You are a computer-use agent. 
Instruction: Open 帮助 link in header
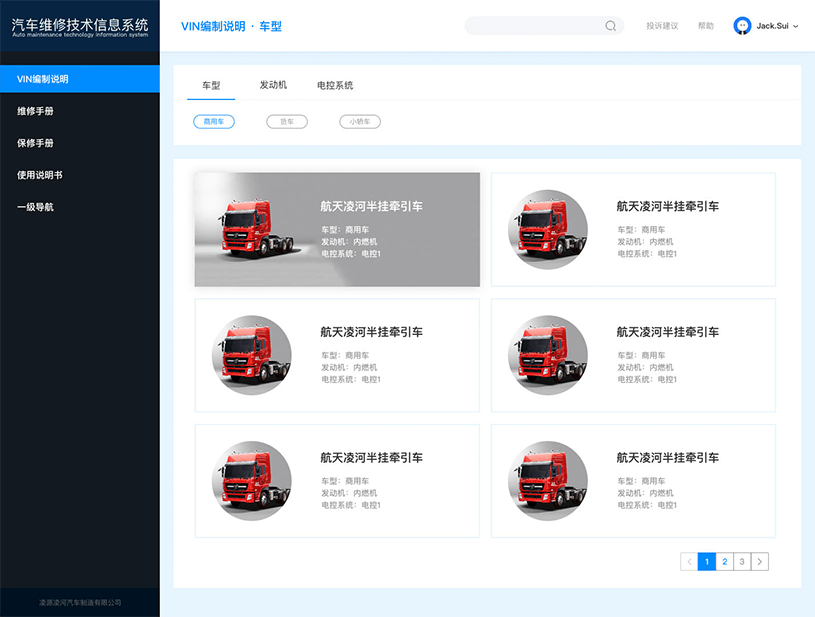pos(705,26)
